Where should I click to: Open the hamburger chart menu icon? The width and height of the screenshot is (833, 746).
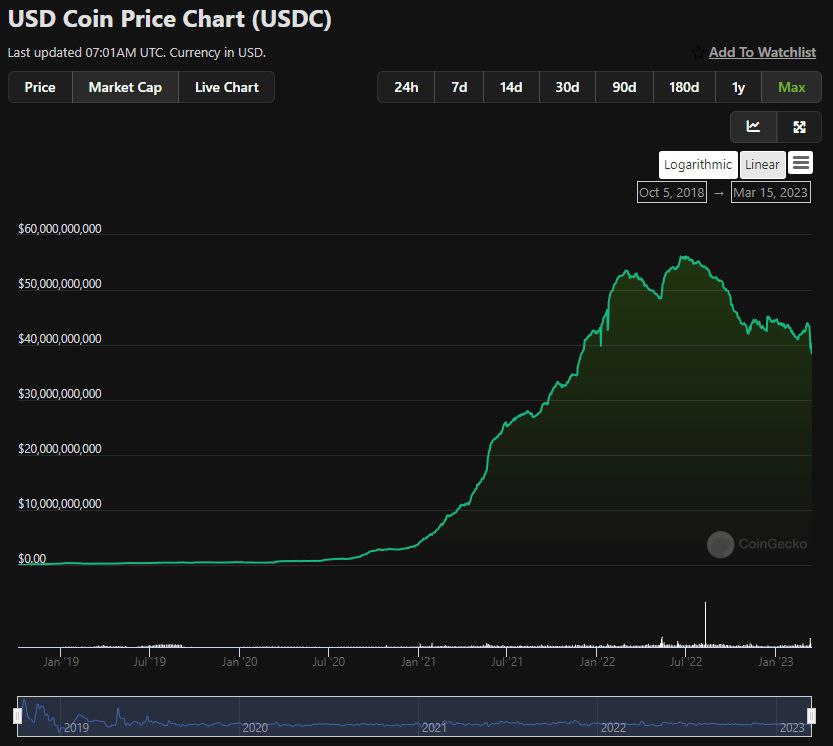[x=801, y=163]
